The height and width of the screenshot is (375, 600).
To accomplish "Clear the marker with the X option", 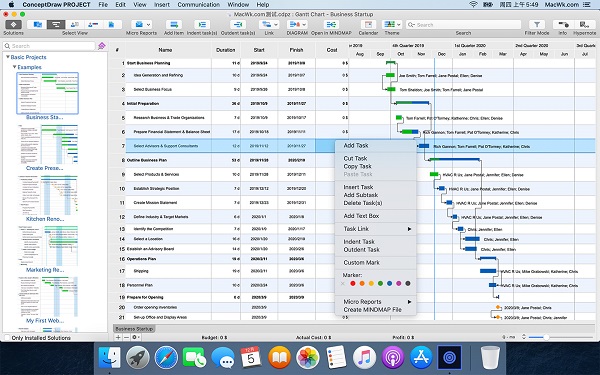I will coord(343,284).
